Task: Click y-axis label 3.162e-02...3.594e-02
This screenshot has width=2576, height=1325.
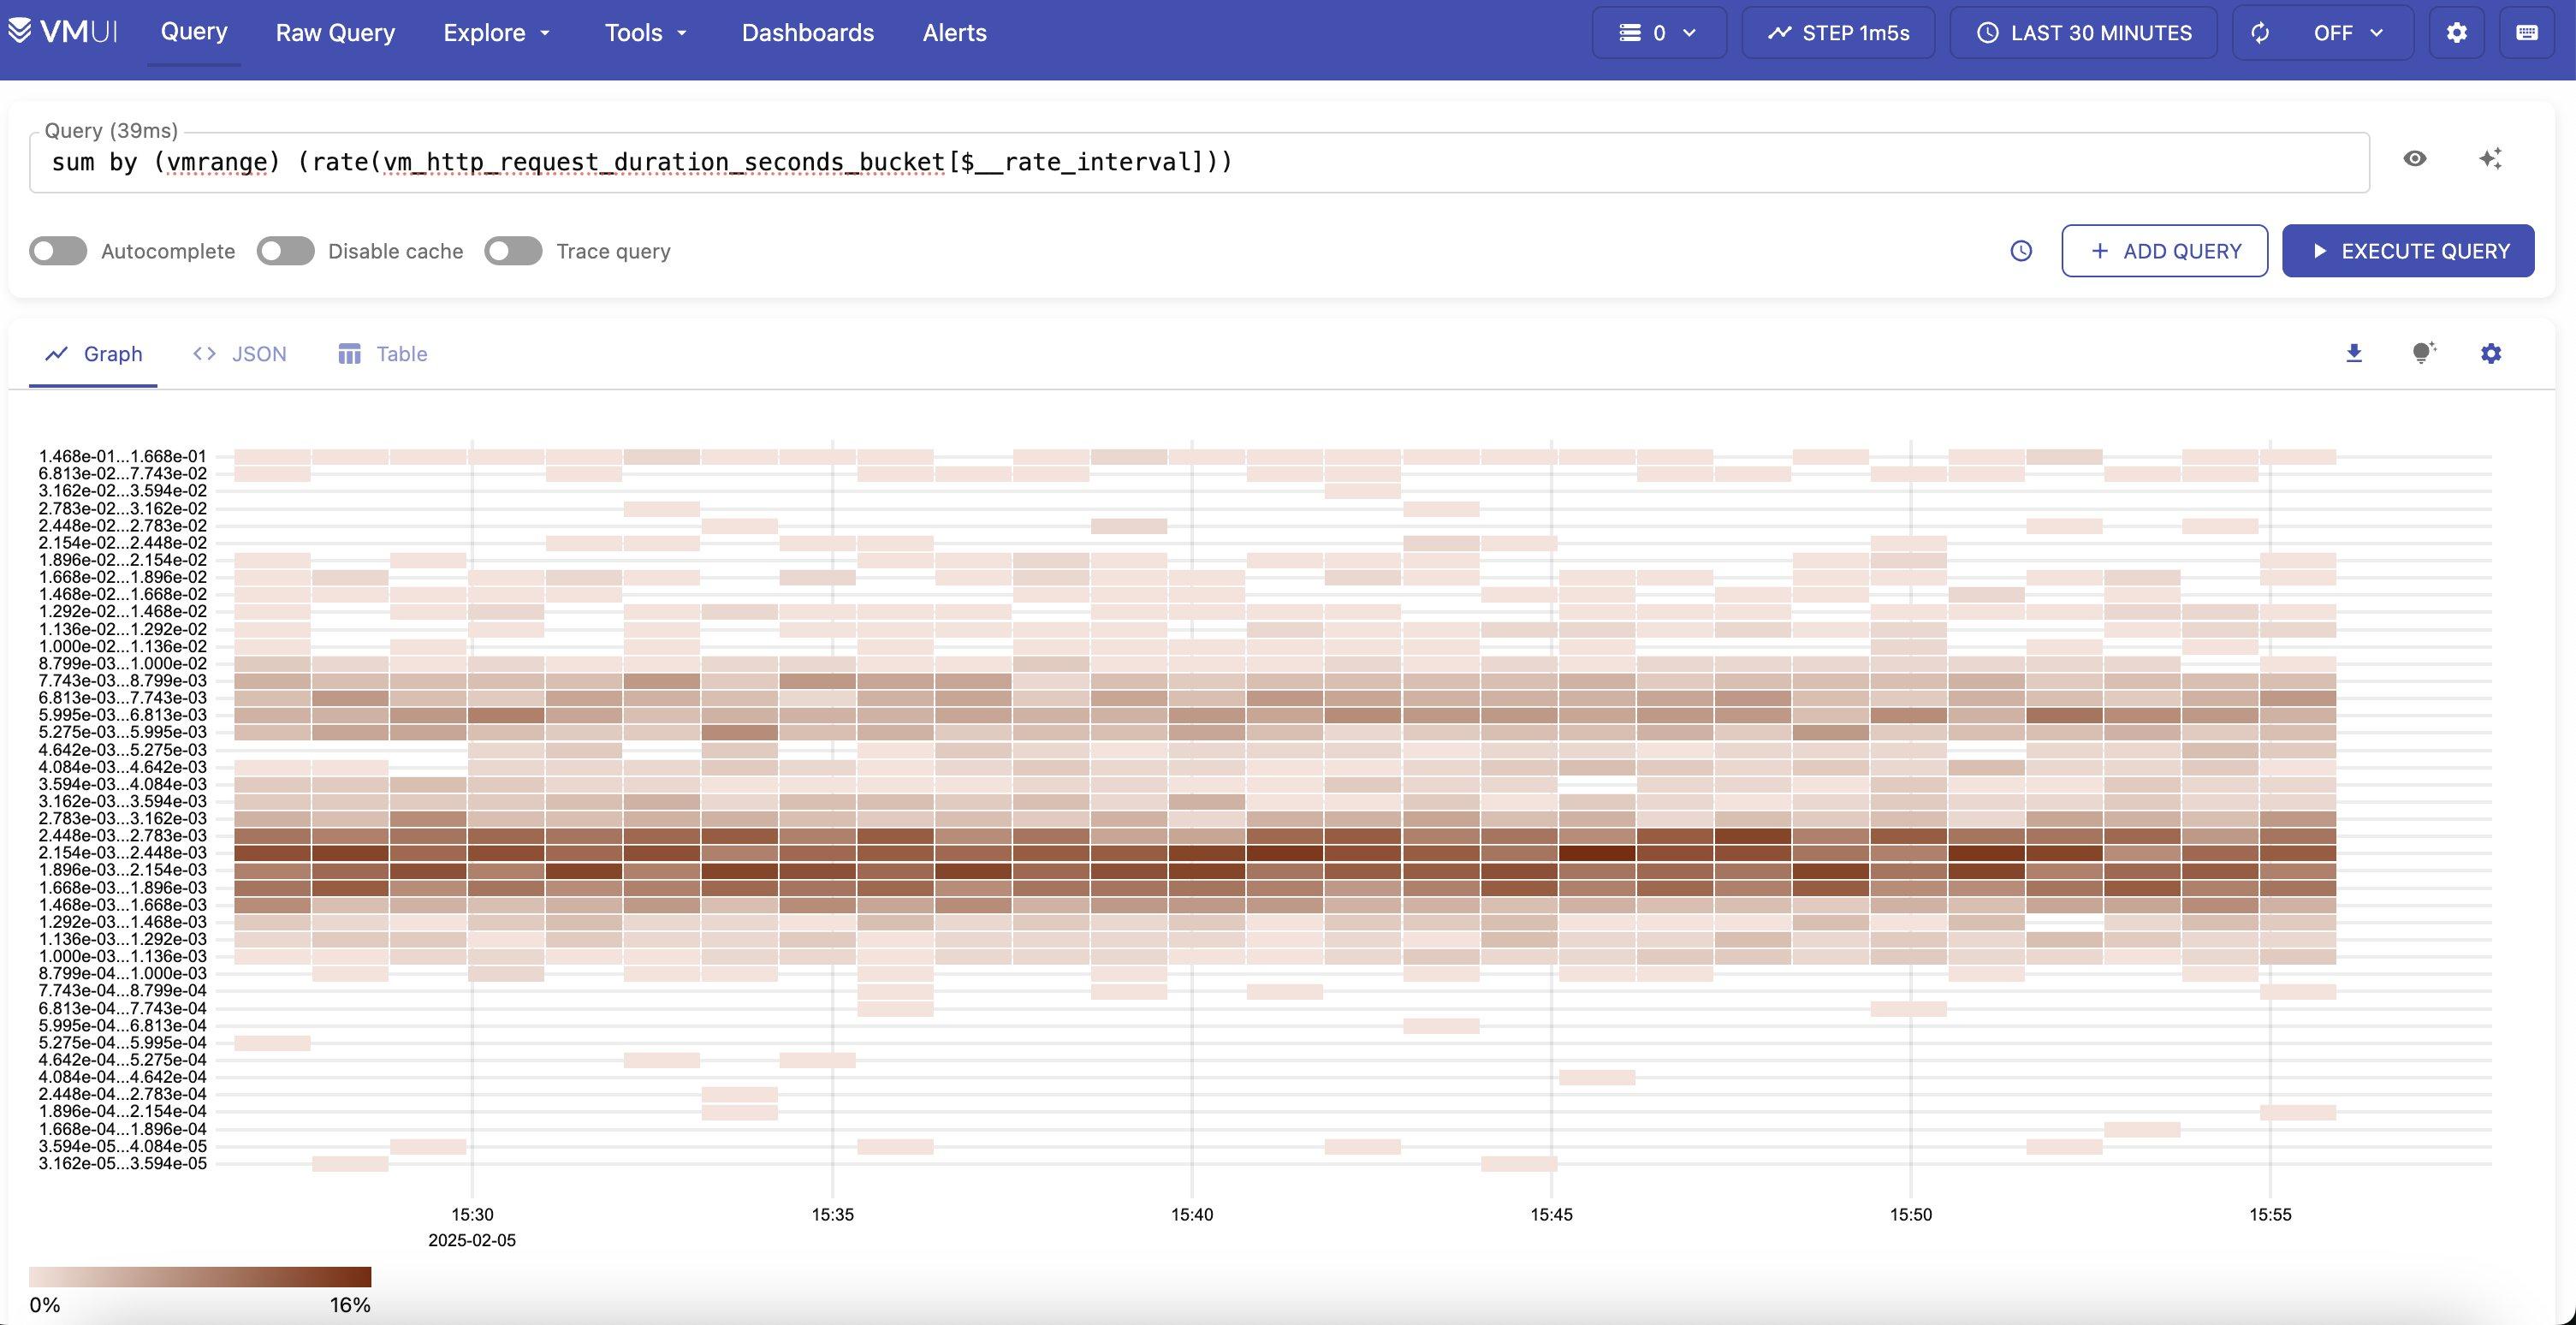Action: (122, 491)
